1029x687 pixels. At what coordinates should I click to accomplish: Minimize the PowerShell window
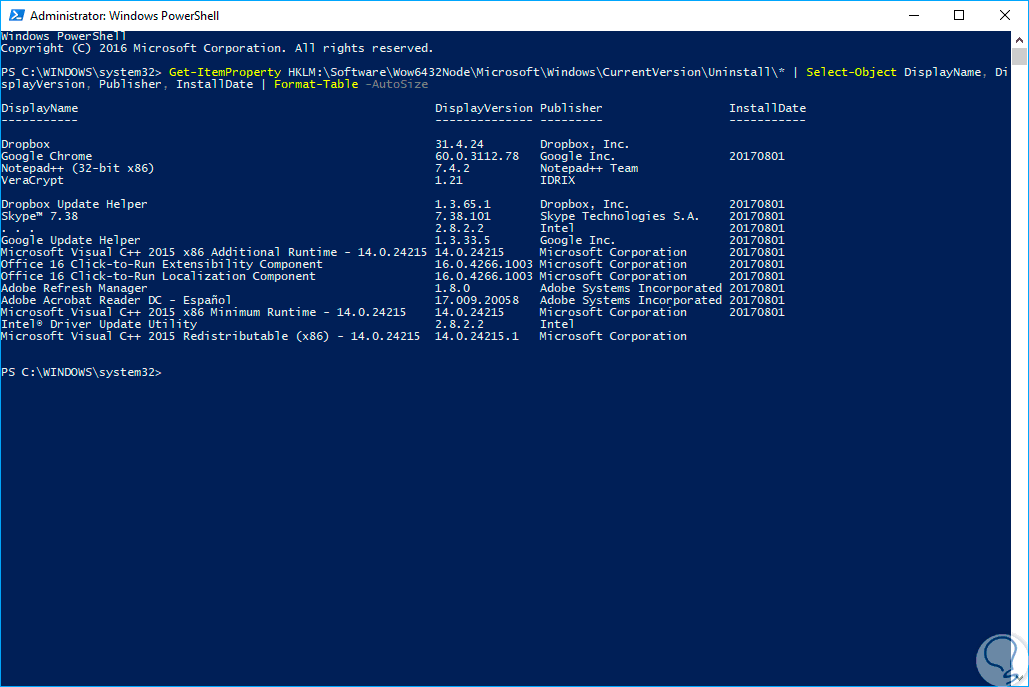[x=913, y=16]
